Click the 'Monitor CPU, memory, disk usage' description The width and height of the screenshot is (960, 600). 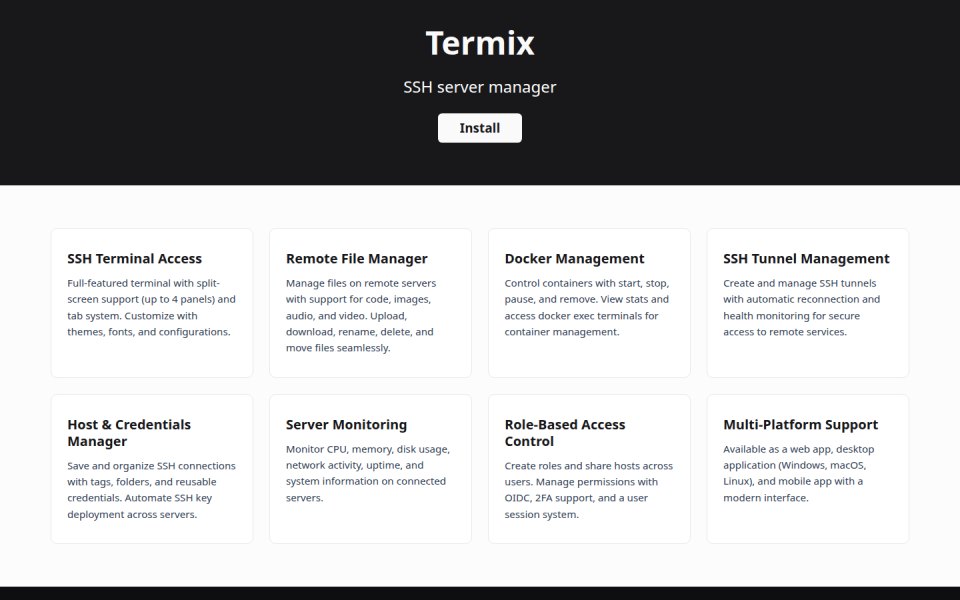click(368, 473)
